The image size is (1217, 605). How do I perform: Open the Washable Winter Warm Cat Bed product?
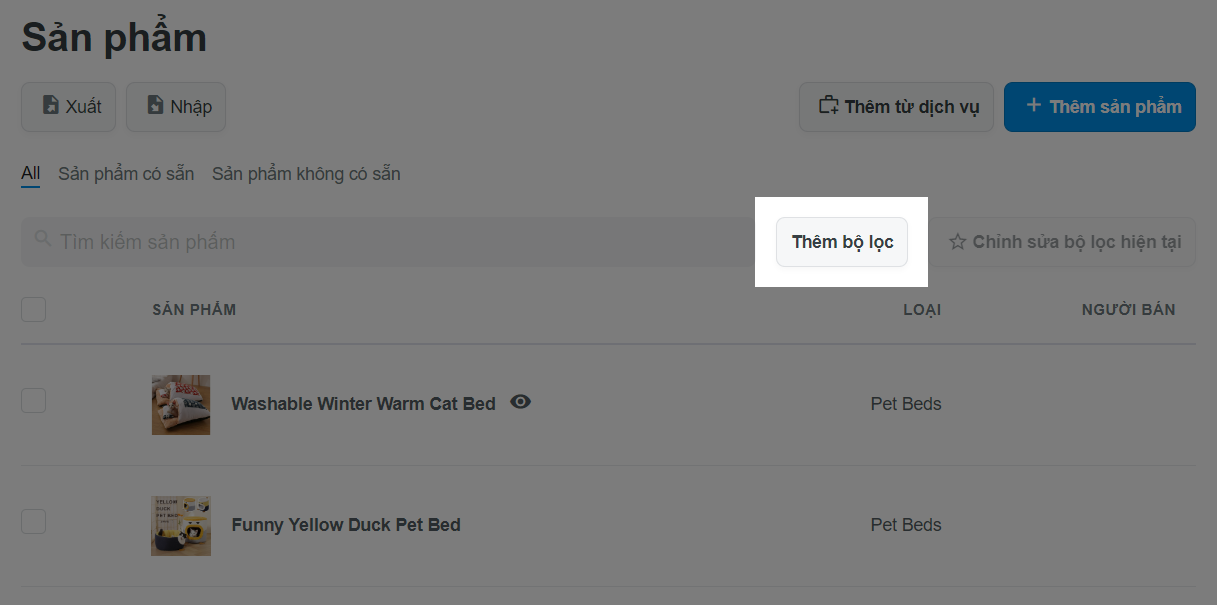363,404
